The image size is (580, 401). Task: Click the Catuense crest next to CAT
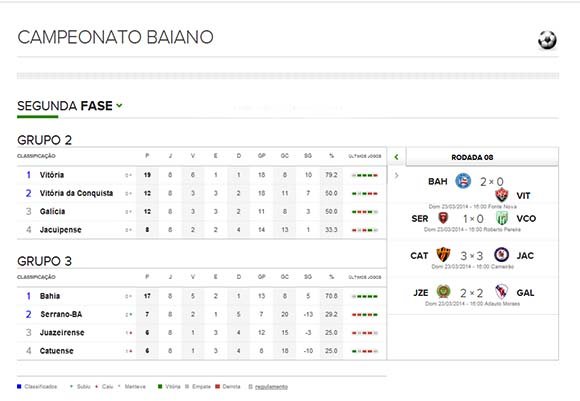(x=443, y=255)
